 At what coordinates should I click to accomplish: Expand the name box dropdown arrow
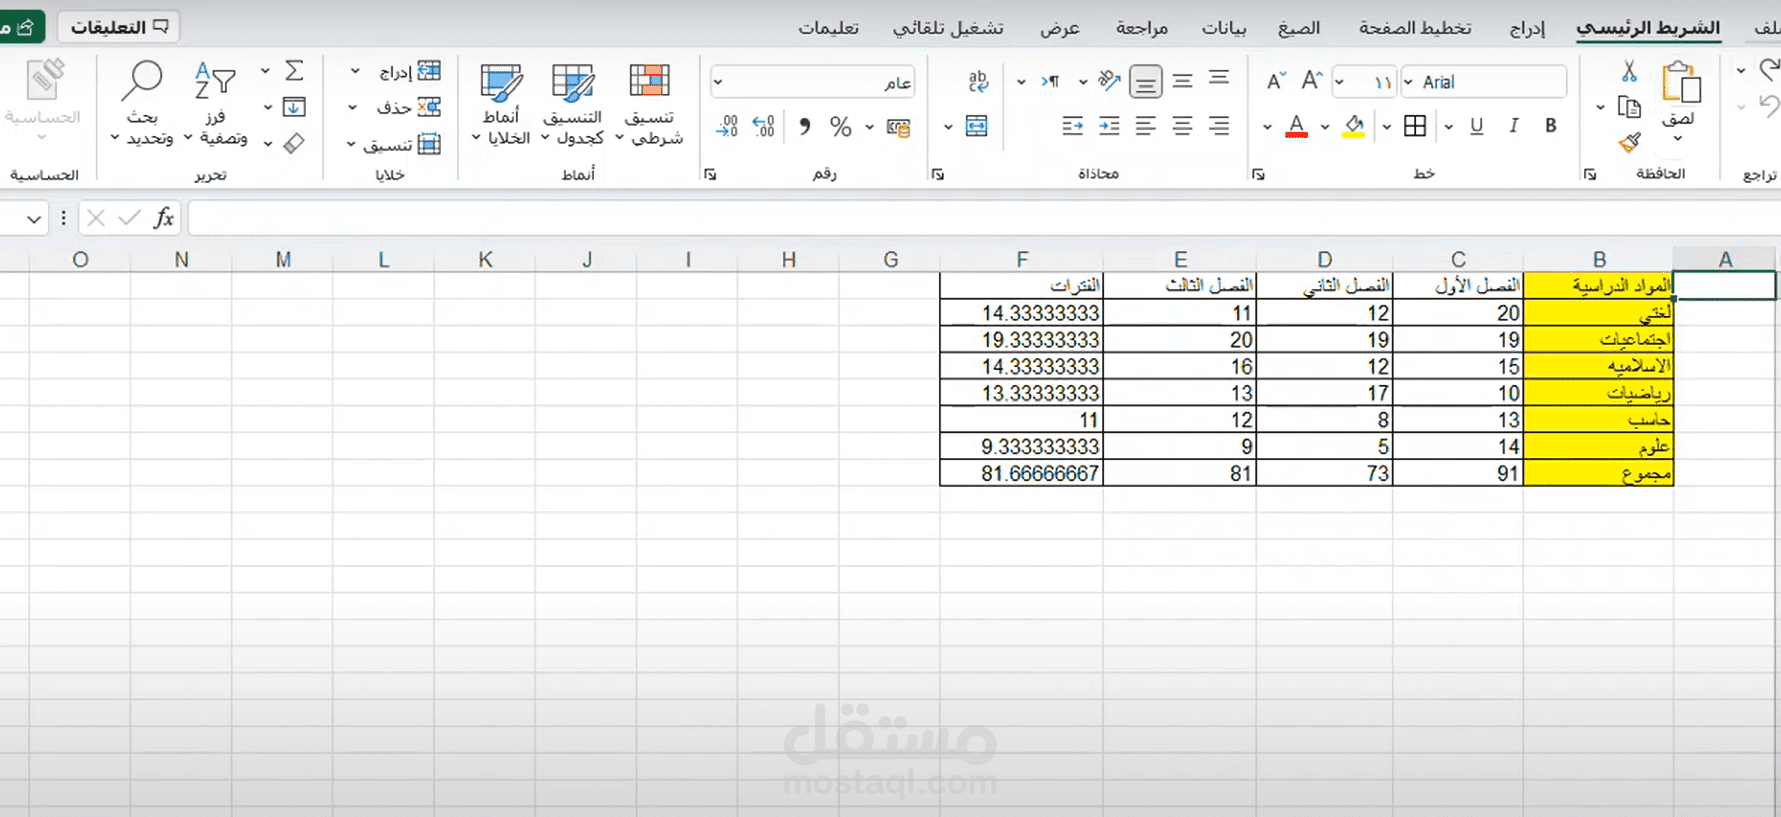tap(34, 219)
